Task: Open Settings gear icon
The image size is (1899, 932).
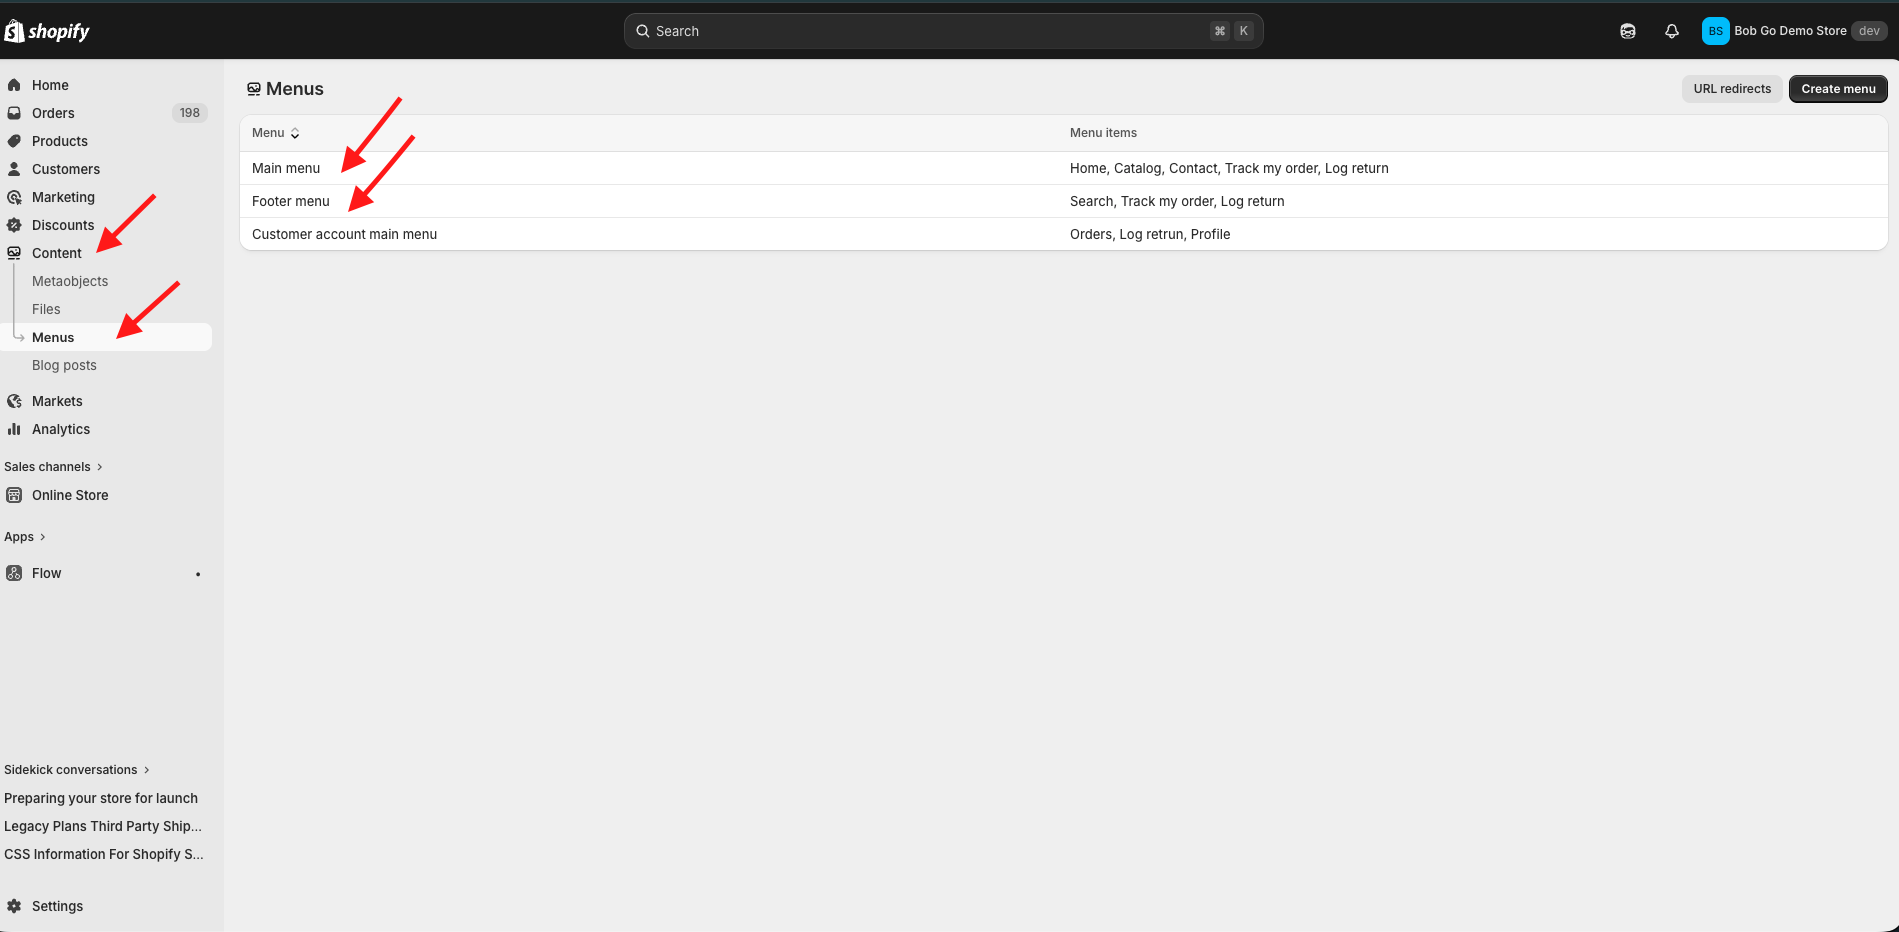Action: (14, 906)
